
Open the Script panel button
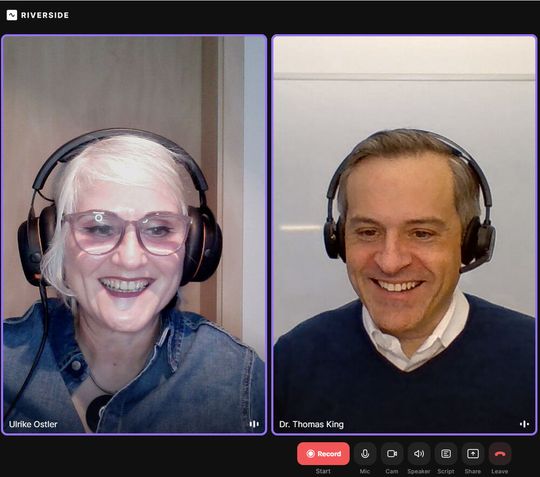(446, 454)
